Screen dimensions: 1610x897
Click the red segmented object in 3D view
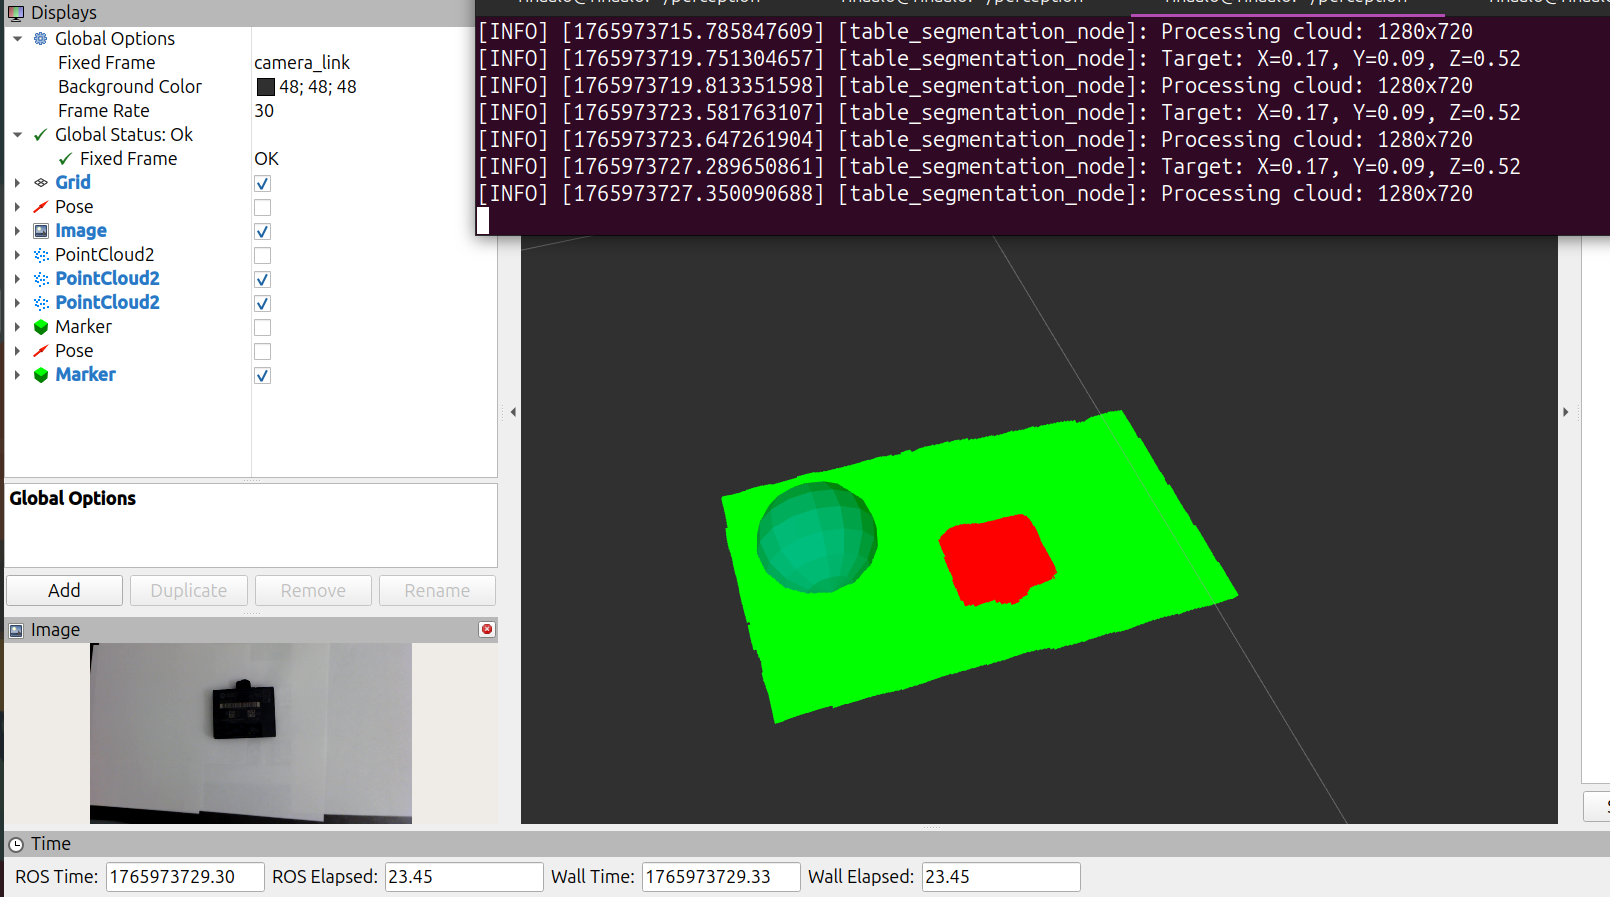996,559
